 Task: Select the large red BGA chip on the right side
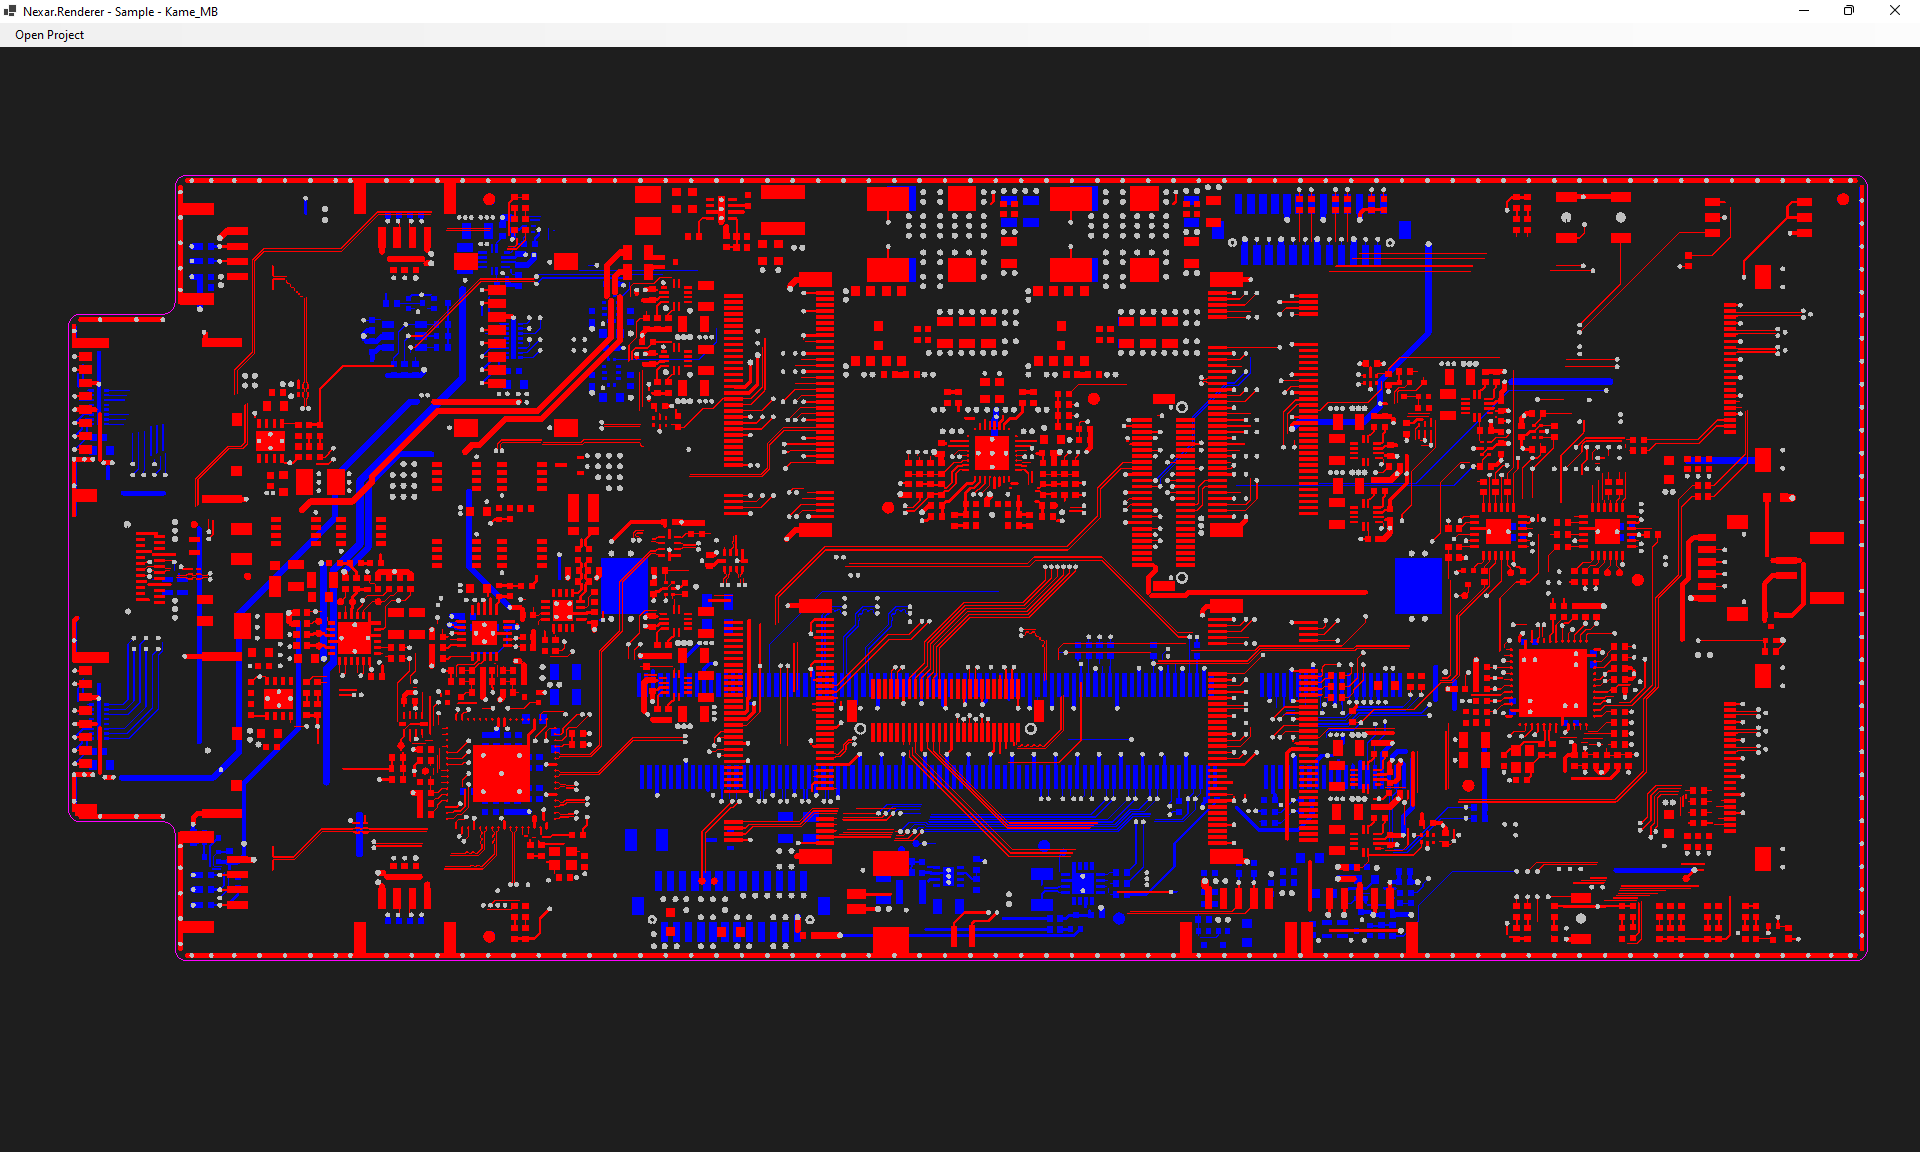pyautogui.click(x=1551, y=682)
